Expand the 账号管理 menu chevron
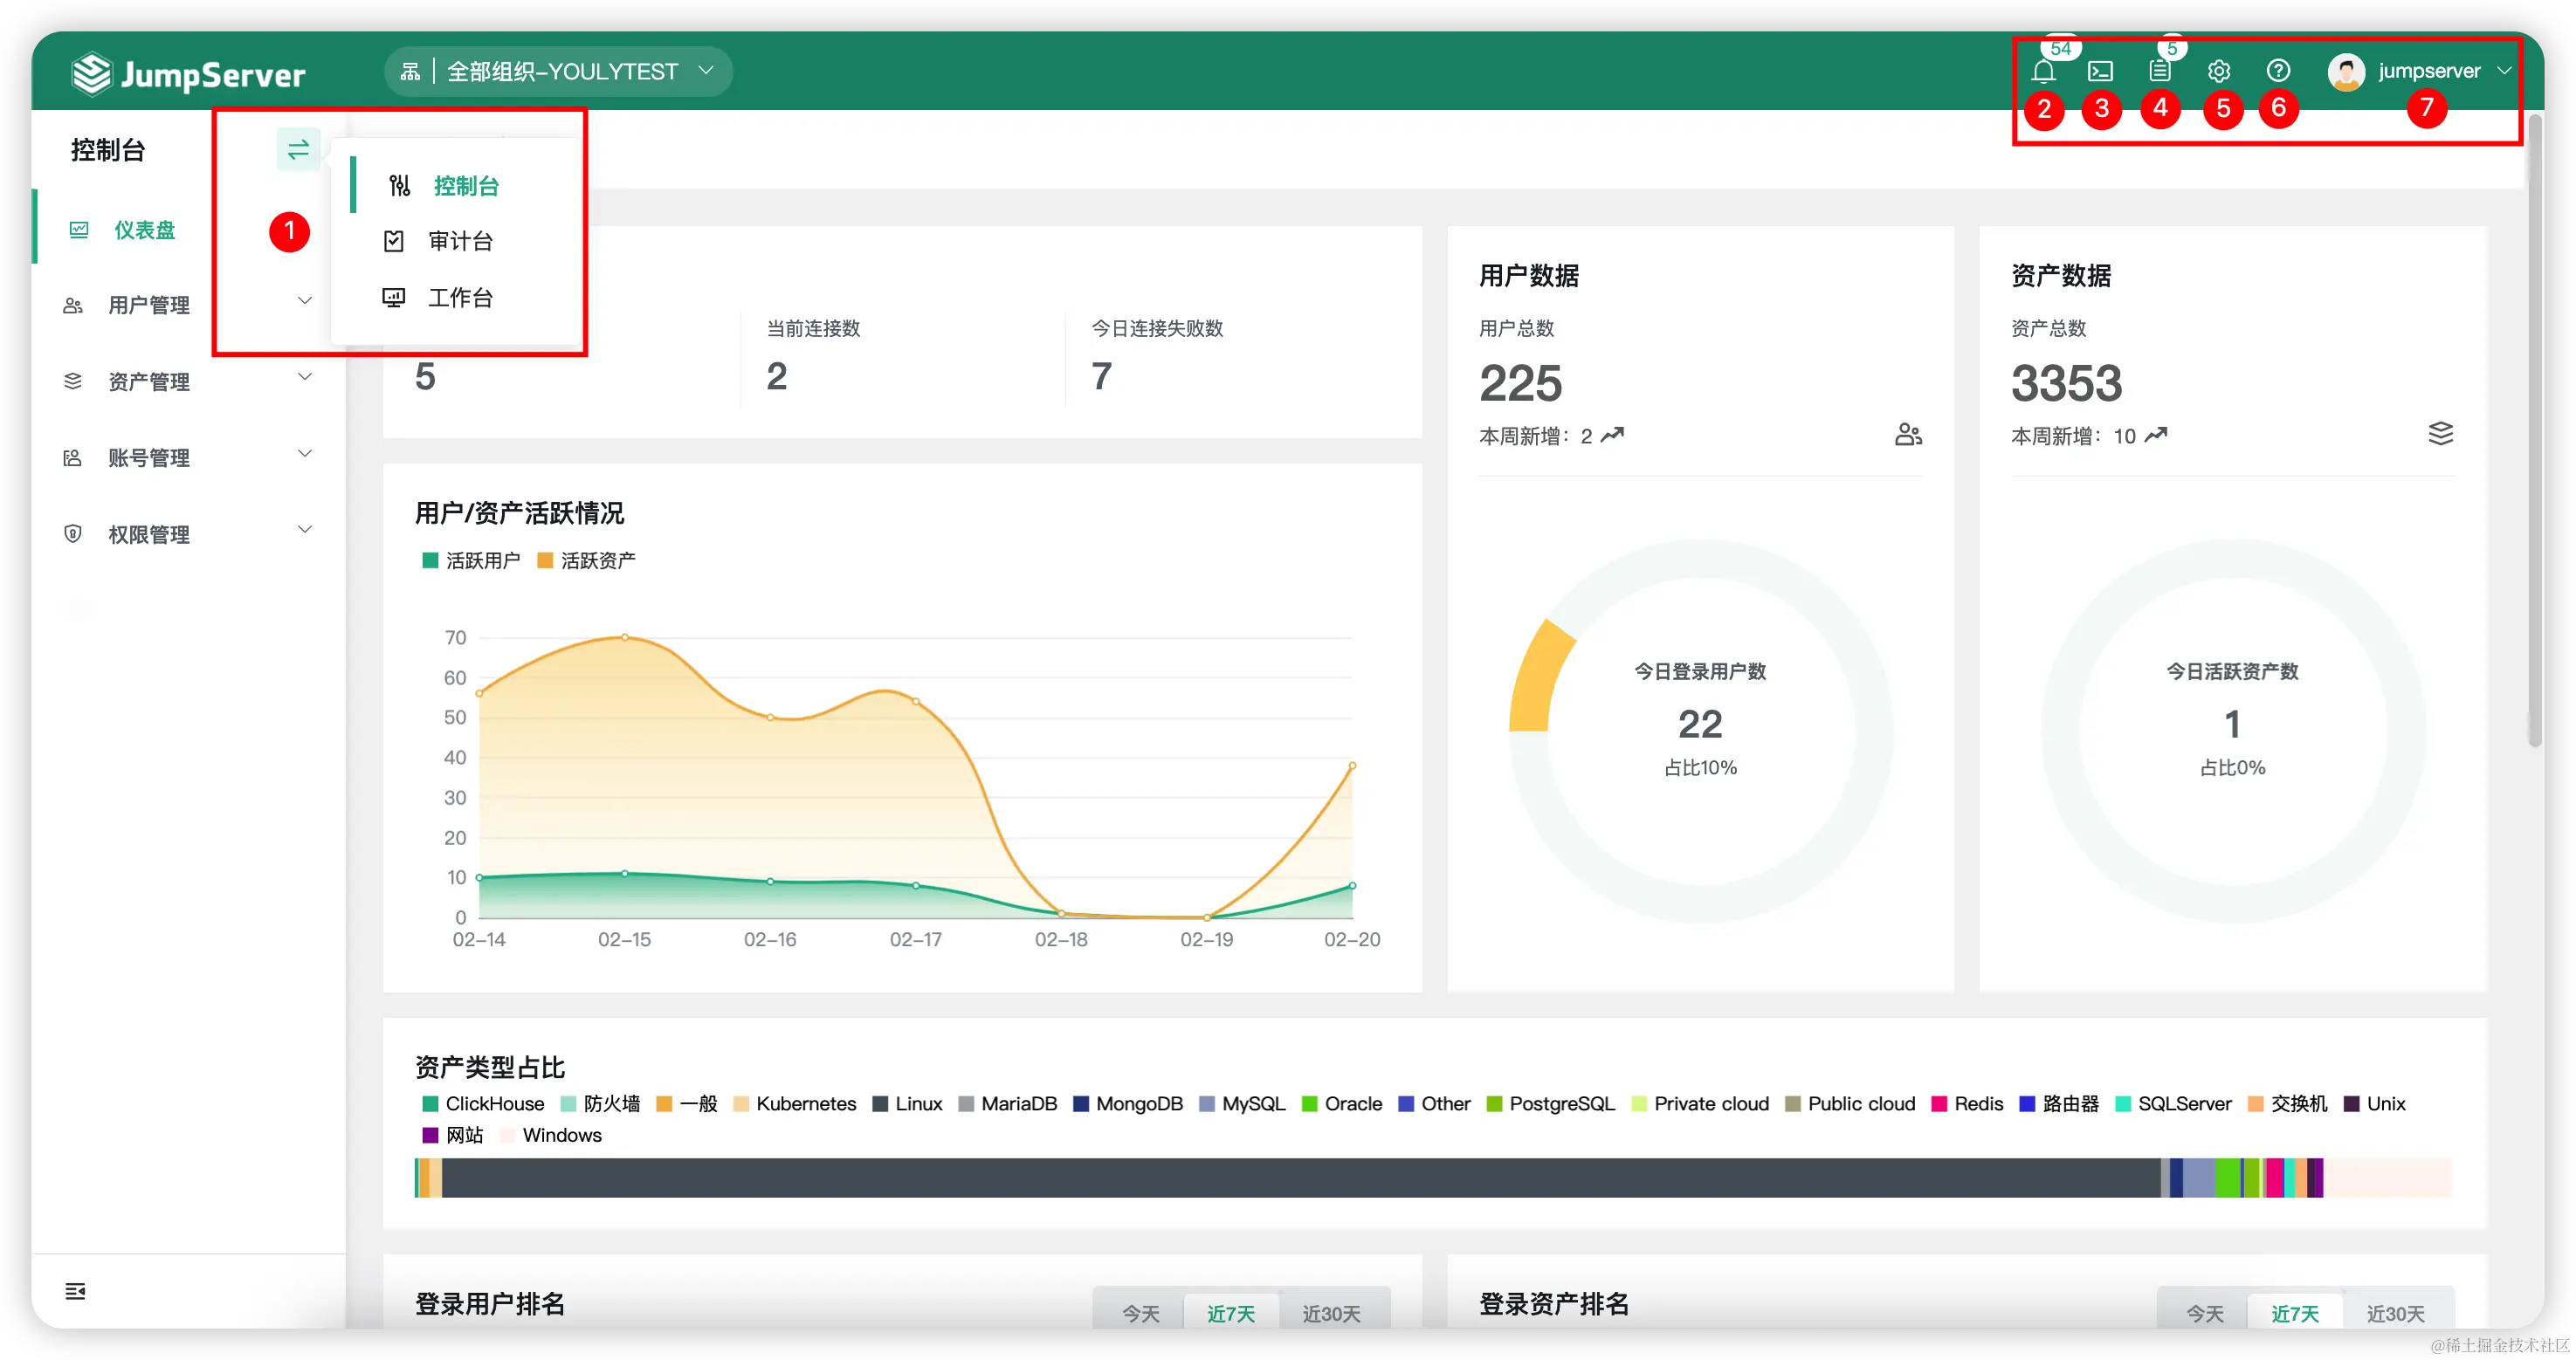 click(x=305, y=453)
